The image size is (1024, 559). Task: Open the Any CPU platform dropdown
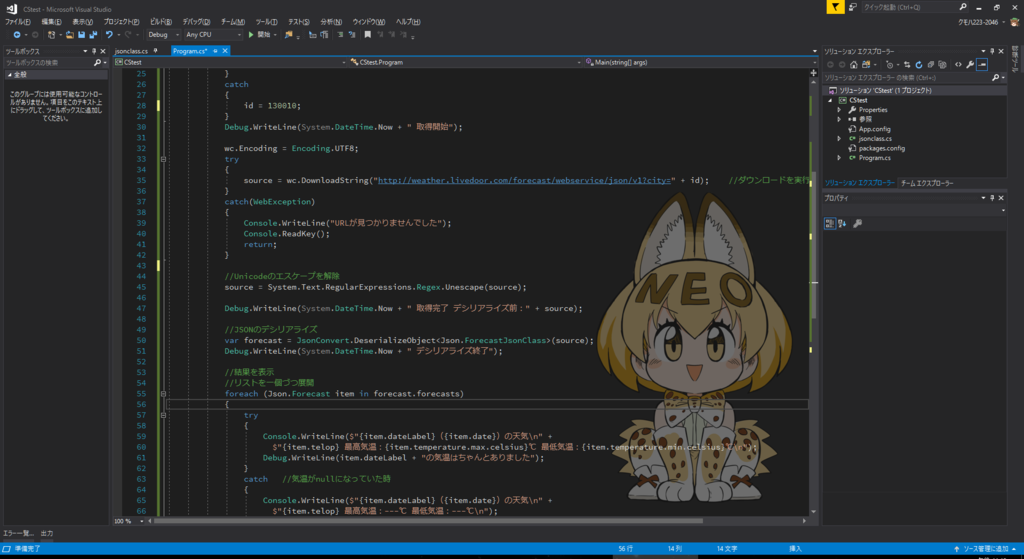(213, 35)
